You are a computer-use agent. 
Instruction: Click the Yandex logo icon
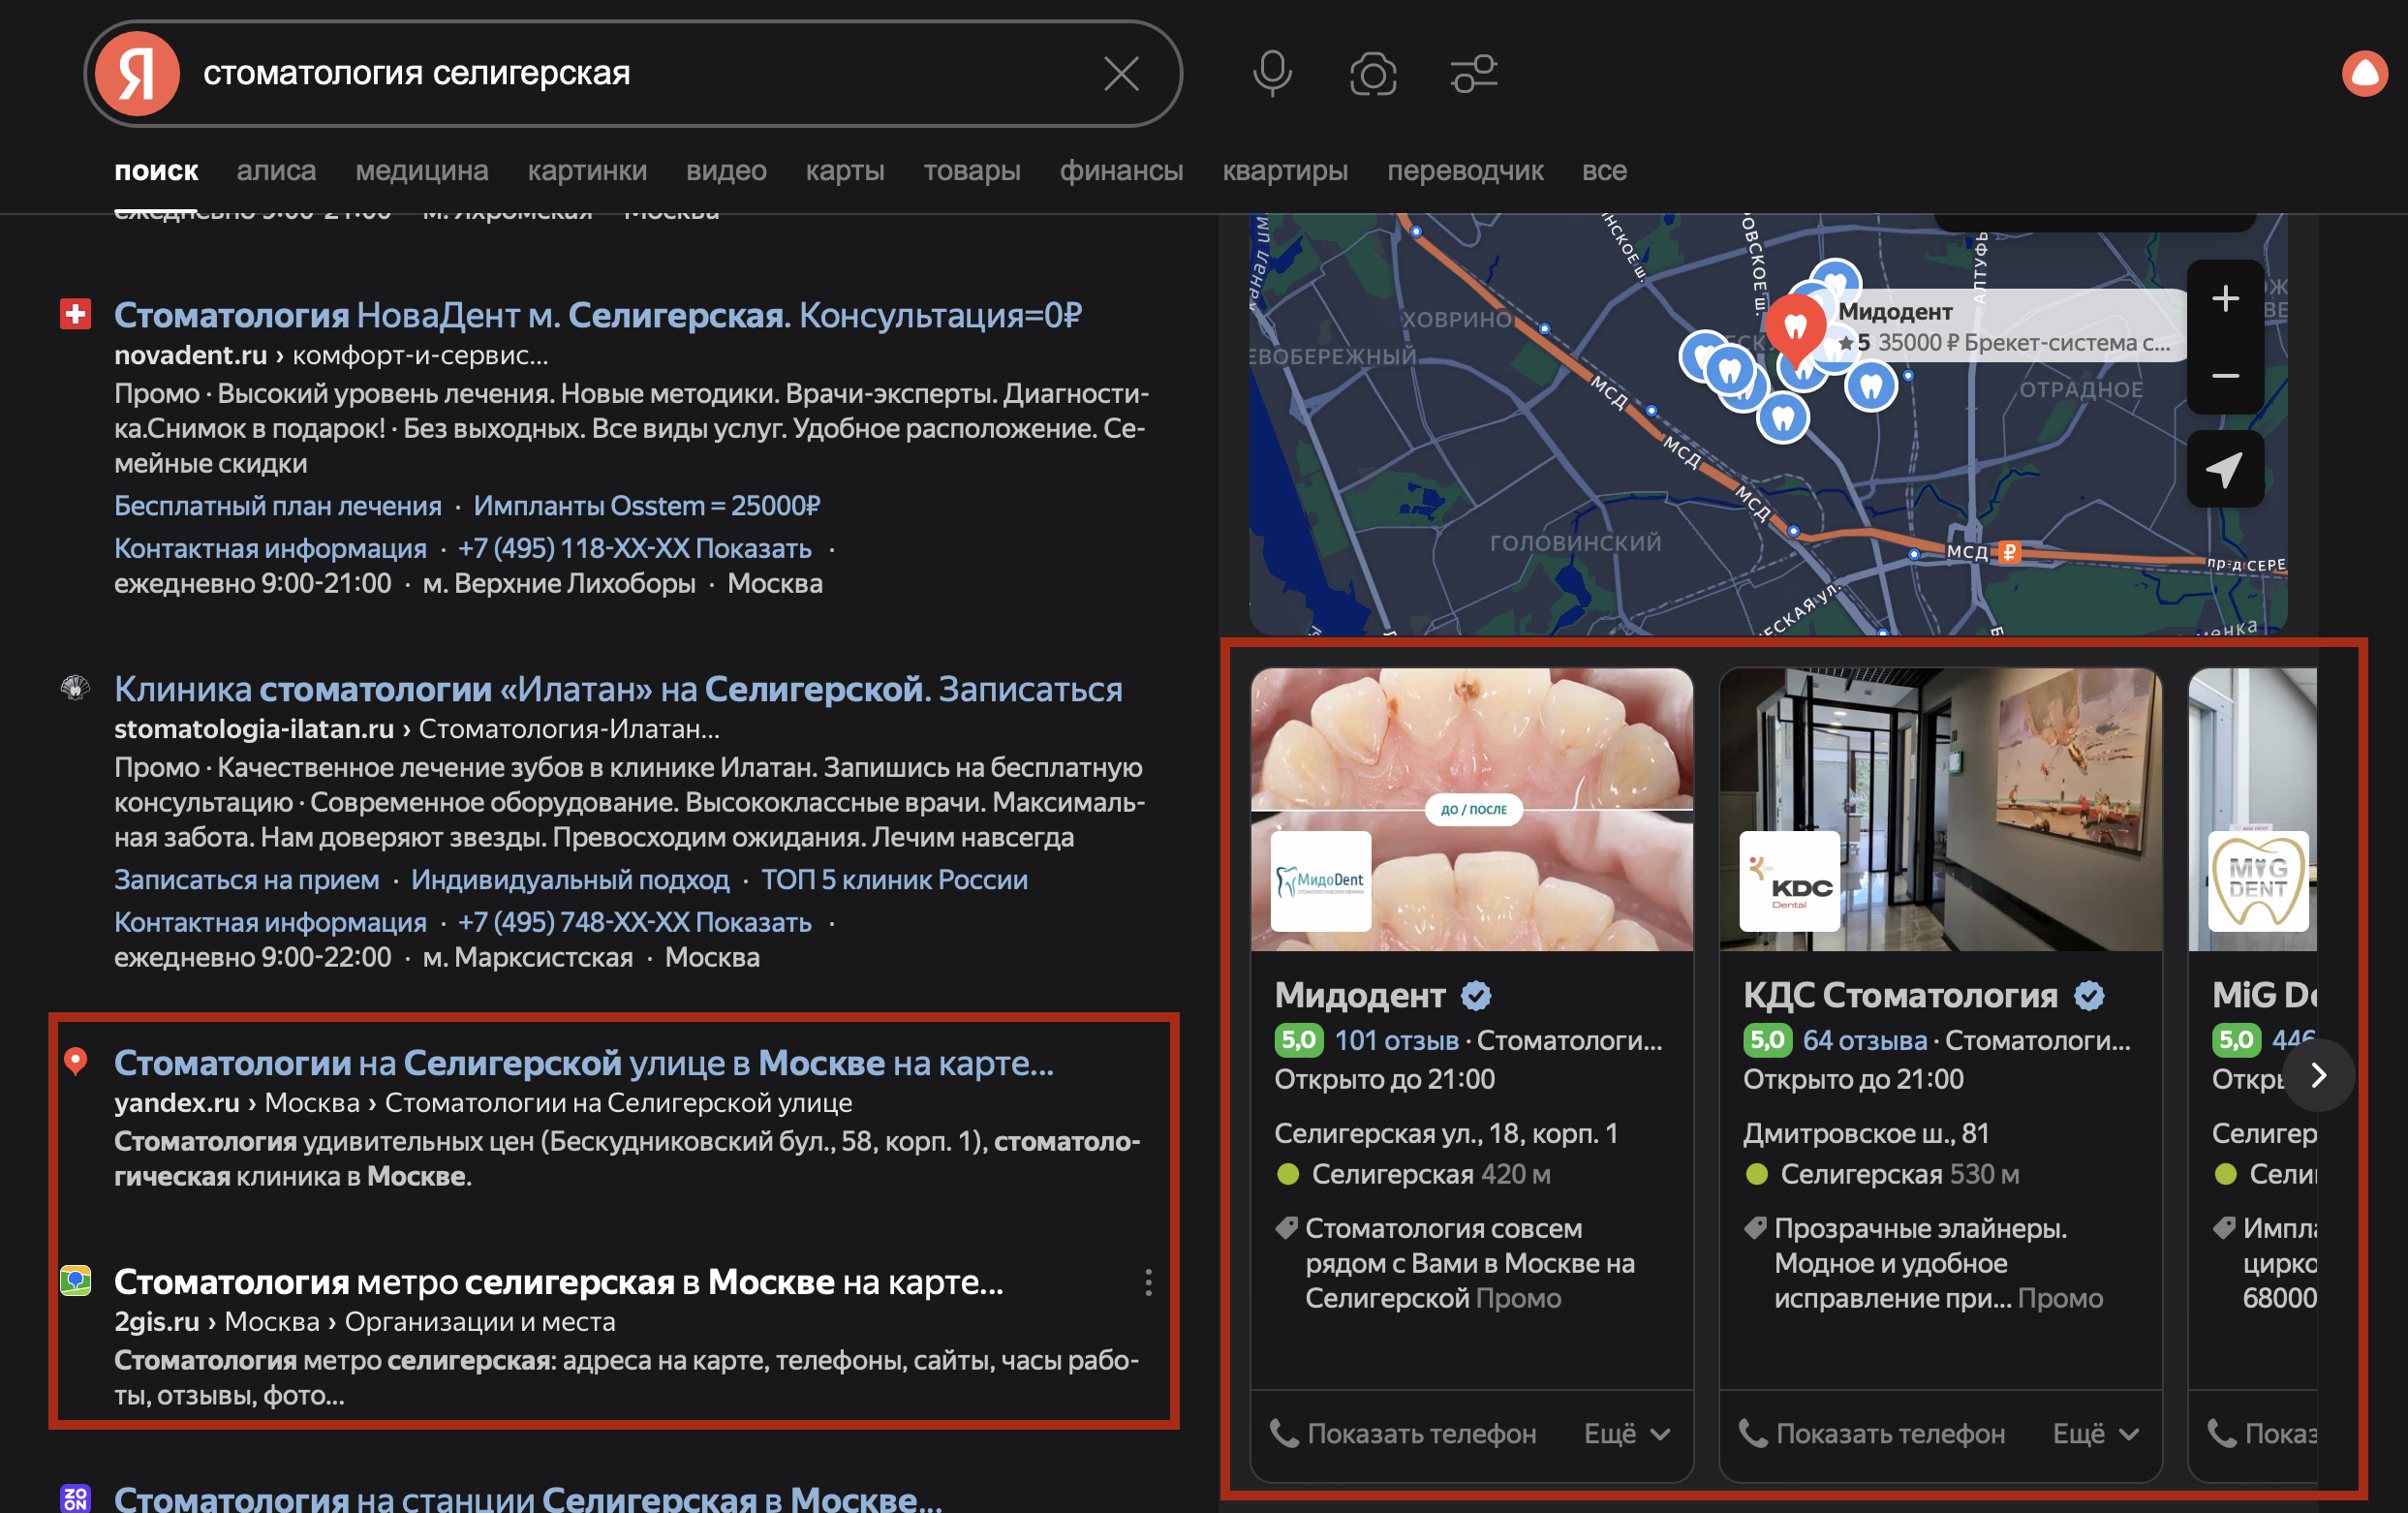click(138, 73)
